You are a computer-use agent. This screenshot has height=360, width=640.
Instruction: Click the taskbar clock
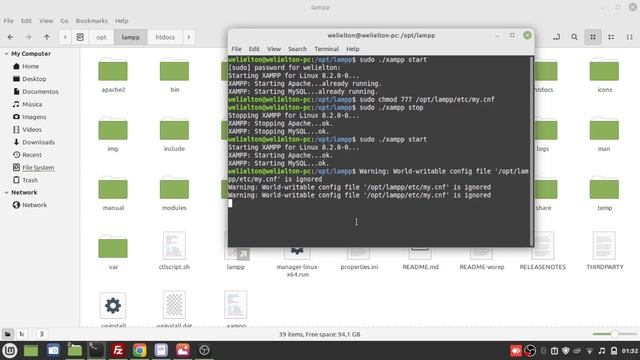click(x=630, y=351)
